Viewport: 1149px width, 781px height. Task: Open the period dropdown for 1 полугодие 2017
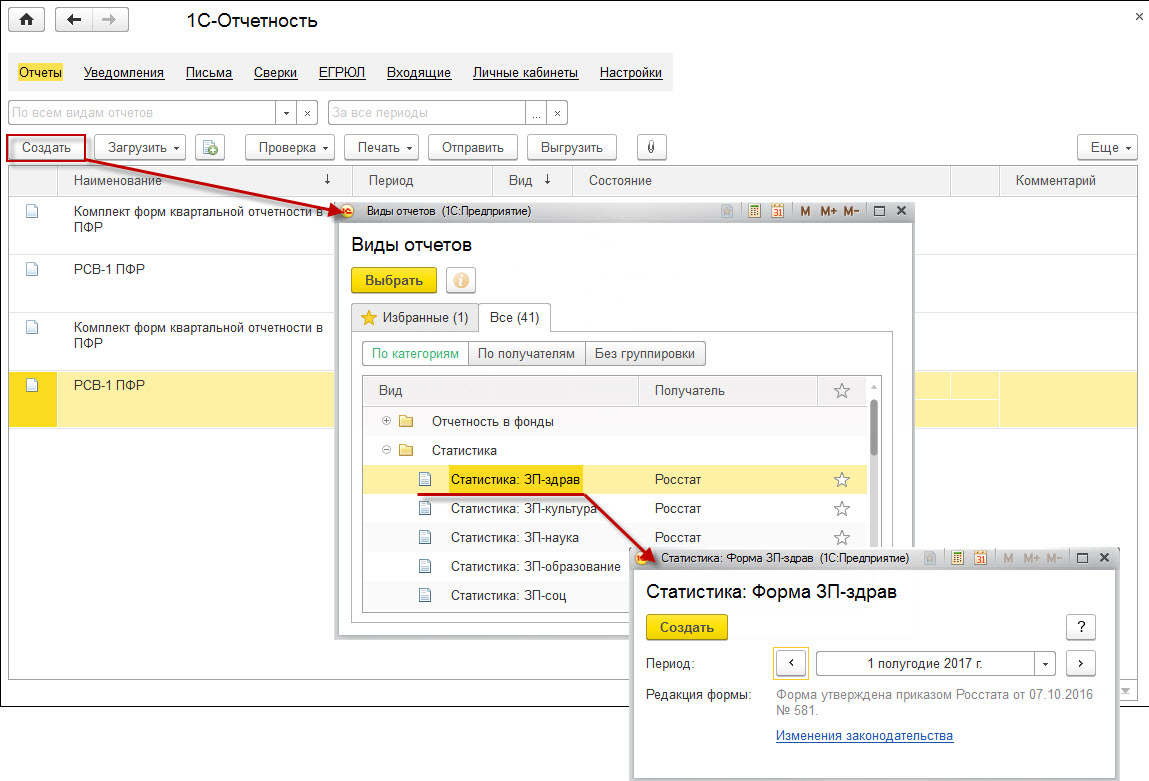pos(1046,663)
